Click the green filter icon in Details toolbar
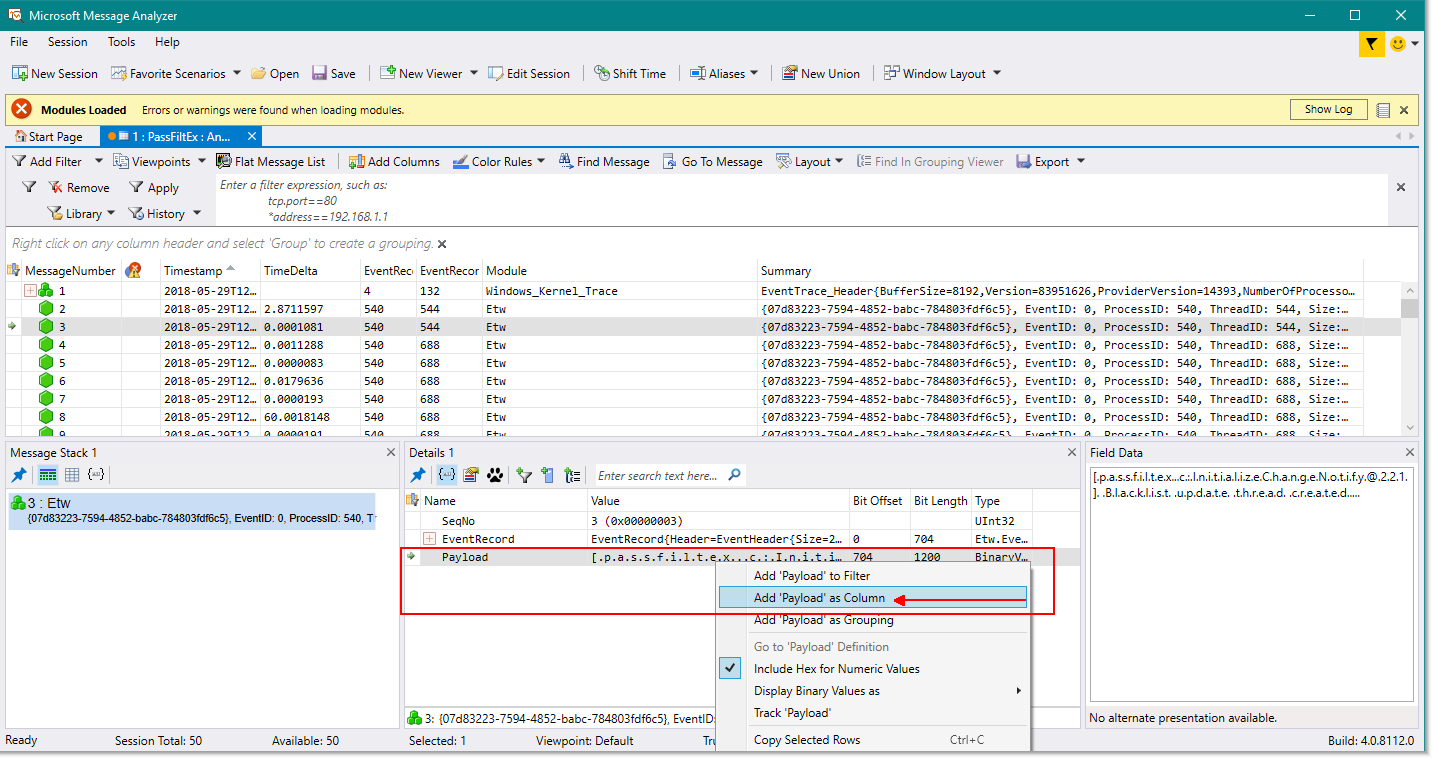Viewport: 1432px width, 758px height. click(x=523, y=475)
